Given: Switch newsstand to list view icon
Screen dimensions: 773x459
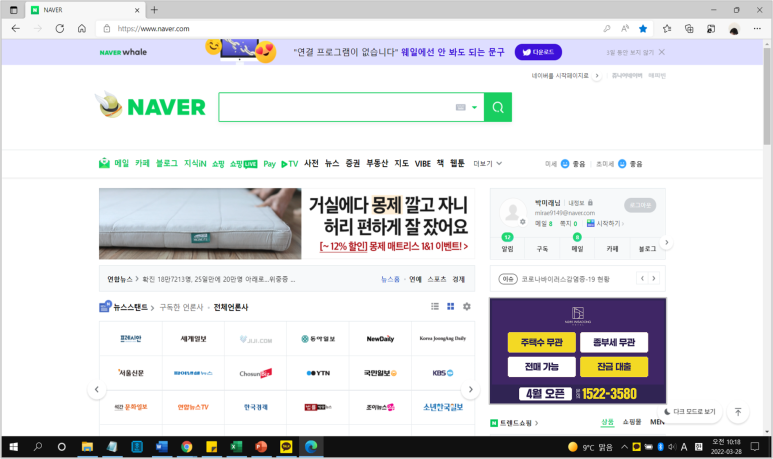Looking at the screenshot, I should tap(435, 306).
